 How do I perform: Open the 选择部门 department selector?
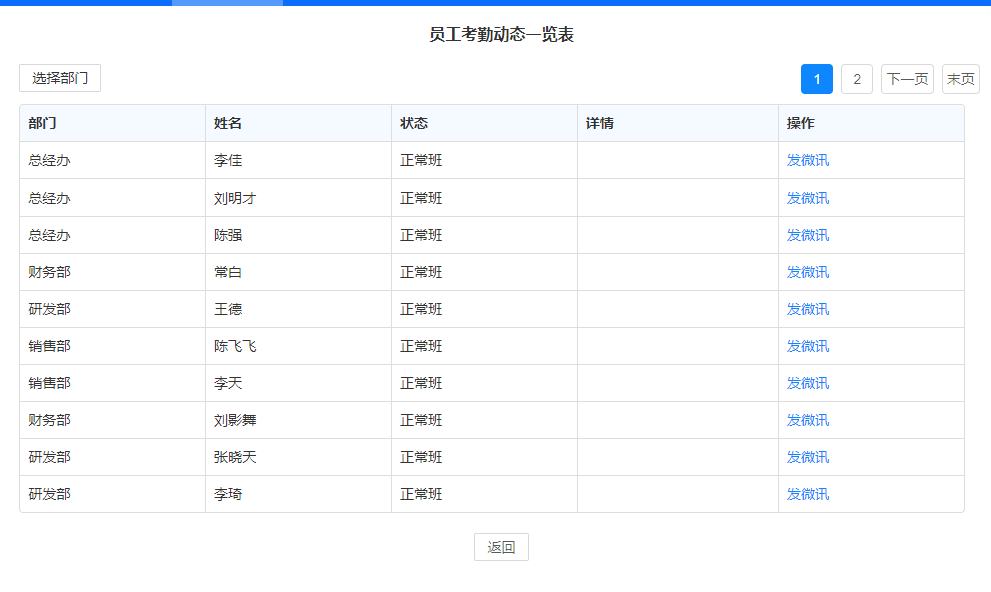pyautogui.click(x=60, y=78)
